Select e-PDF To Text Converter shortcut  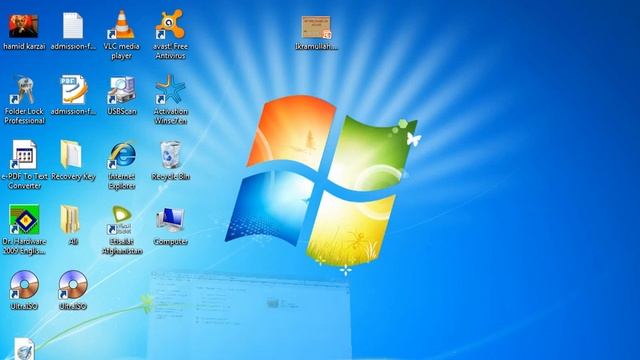click(24, 155)
